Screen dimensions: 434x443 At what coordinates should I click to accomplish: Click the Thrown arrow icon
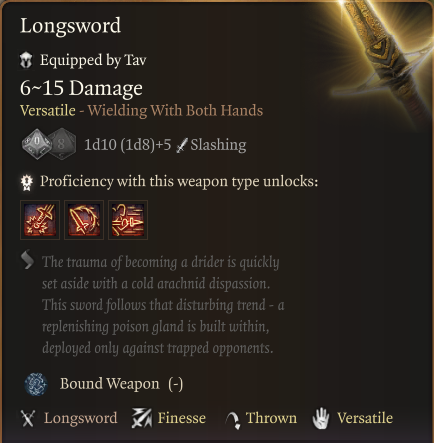(233, 420)
